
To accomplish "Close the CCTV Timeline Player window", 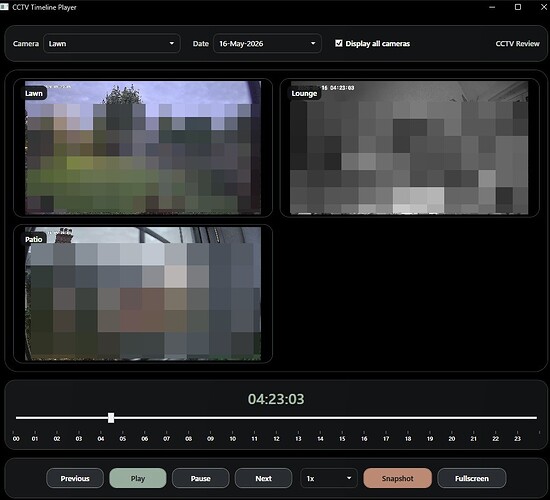I will (544, 7).
